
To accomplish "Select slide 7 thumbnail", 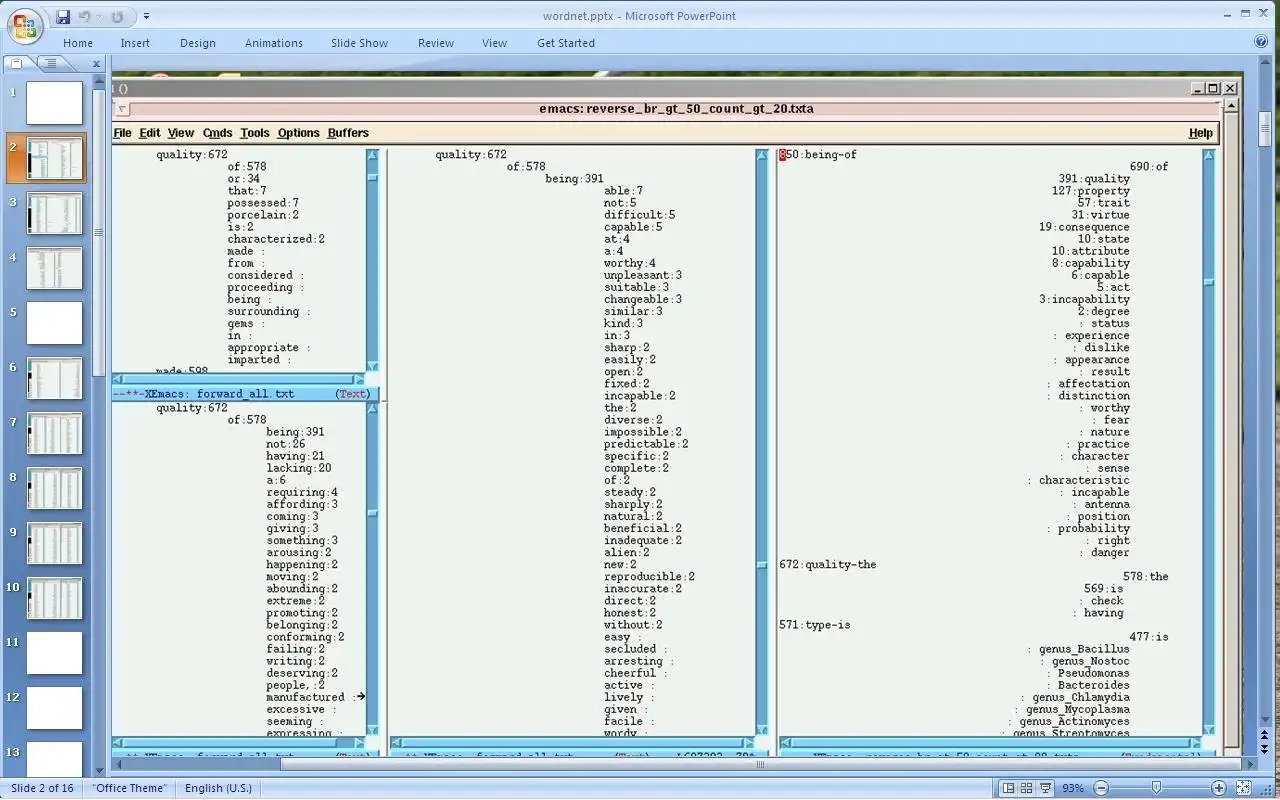I will click(x=54, y=433).
